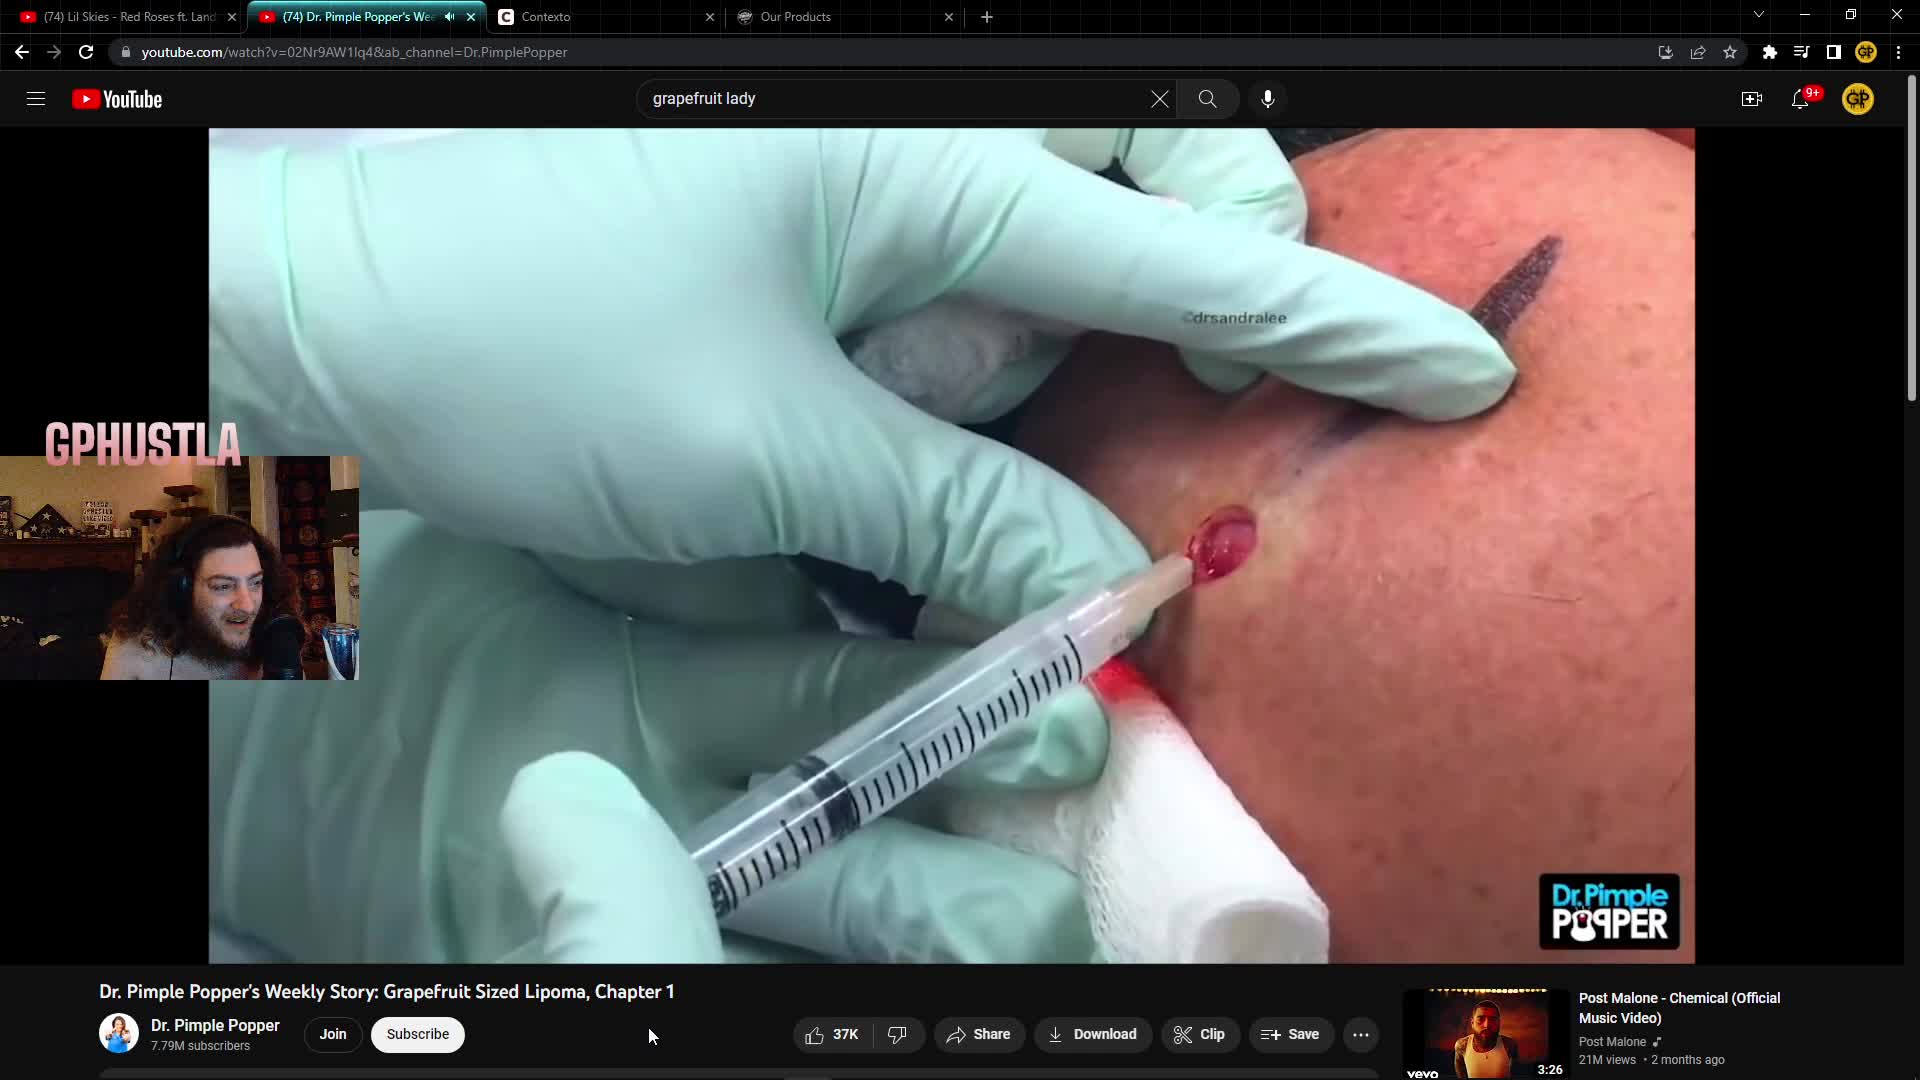Like the video (37K)
The width and height of the screenshot is (1920, 1080).
[x=832, y=1034]
